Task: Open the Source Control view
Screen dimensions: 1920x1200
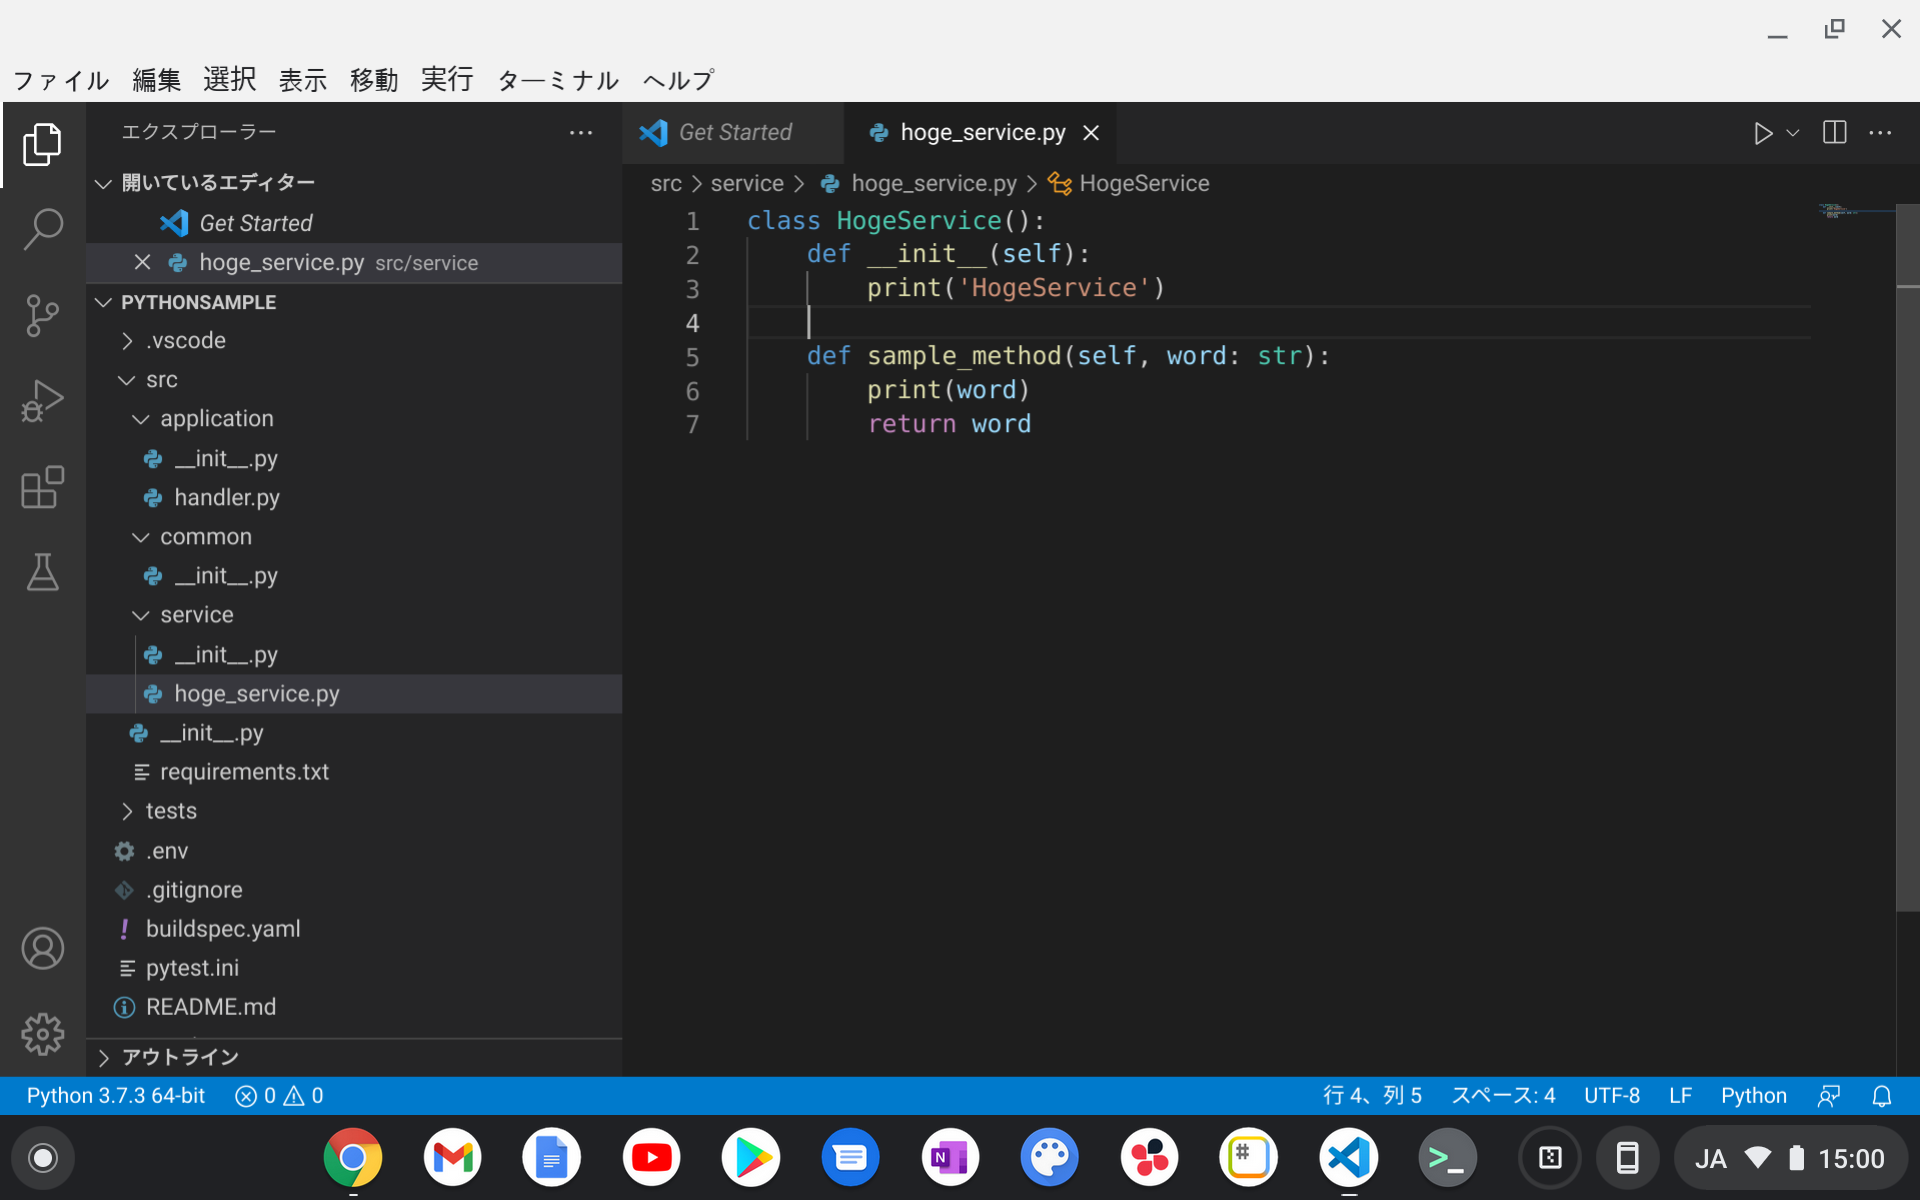Action: (x=43, y=315)
